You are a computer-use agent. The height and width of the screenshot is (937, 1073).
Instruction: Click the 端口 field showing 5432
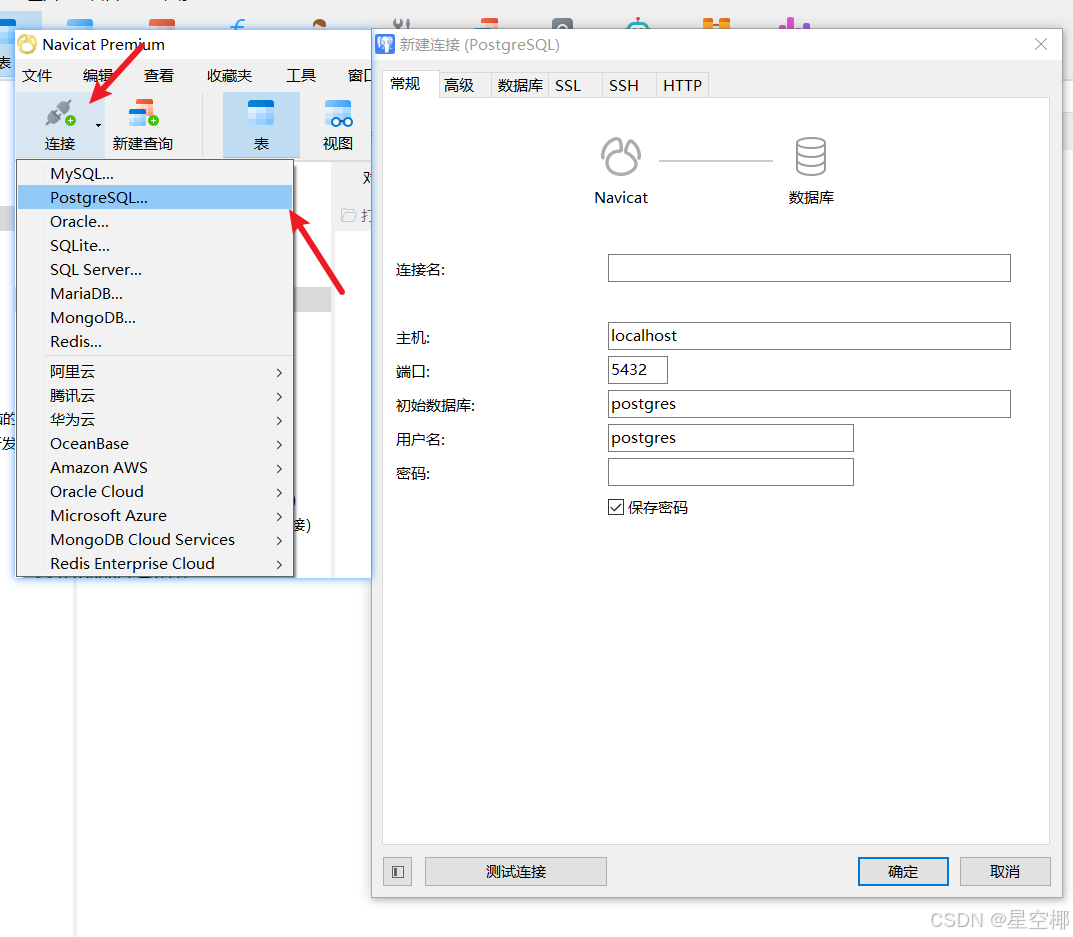pyautogui.click(x=637, y=370)
